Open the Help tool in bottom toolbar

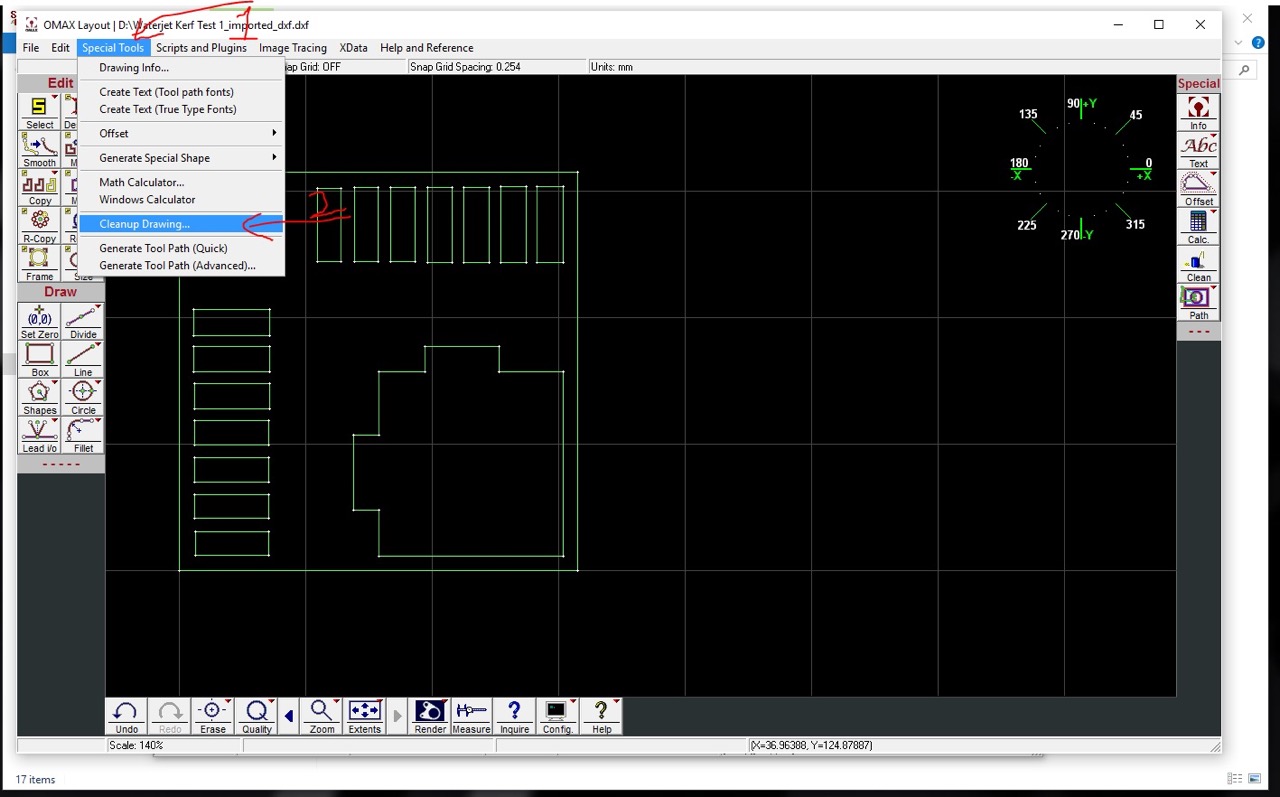click(601, 716)
